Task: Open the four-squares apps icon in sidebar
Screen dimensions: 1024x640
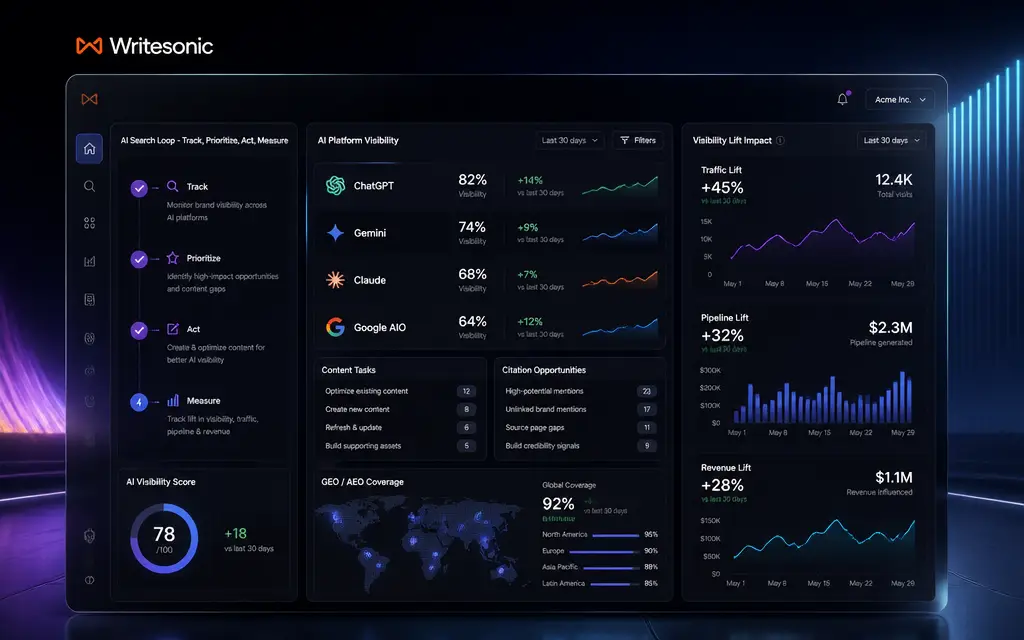Action: [89, 223]
